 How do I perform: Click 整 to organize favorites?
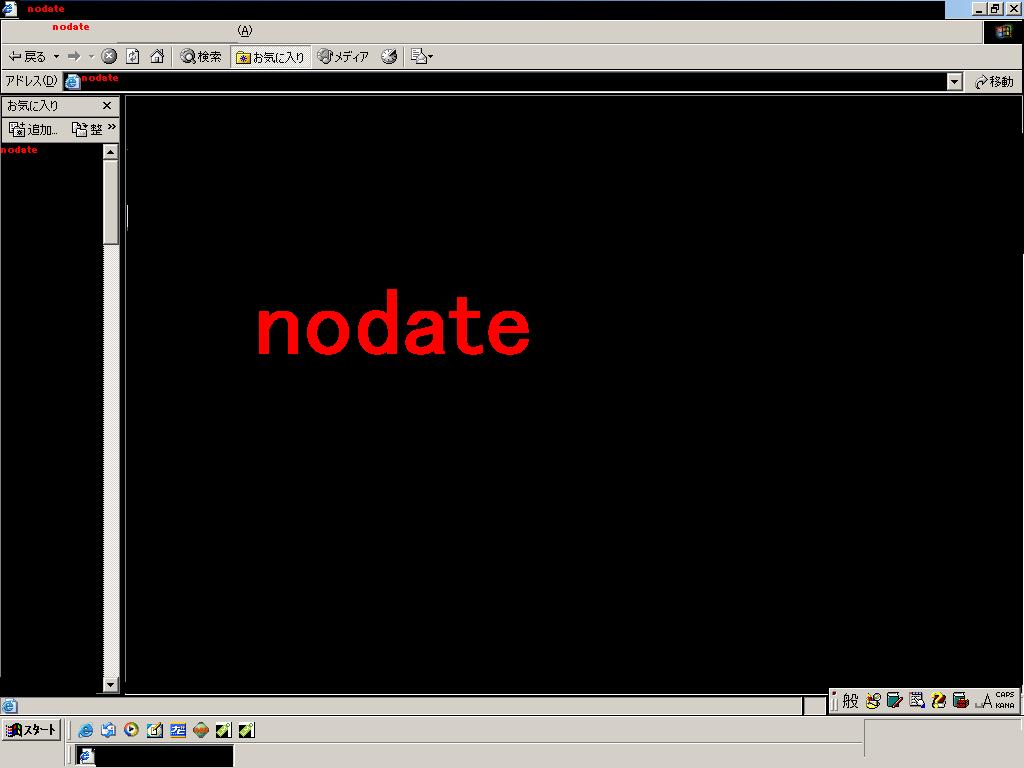pos(88,129)
